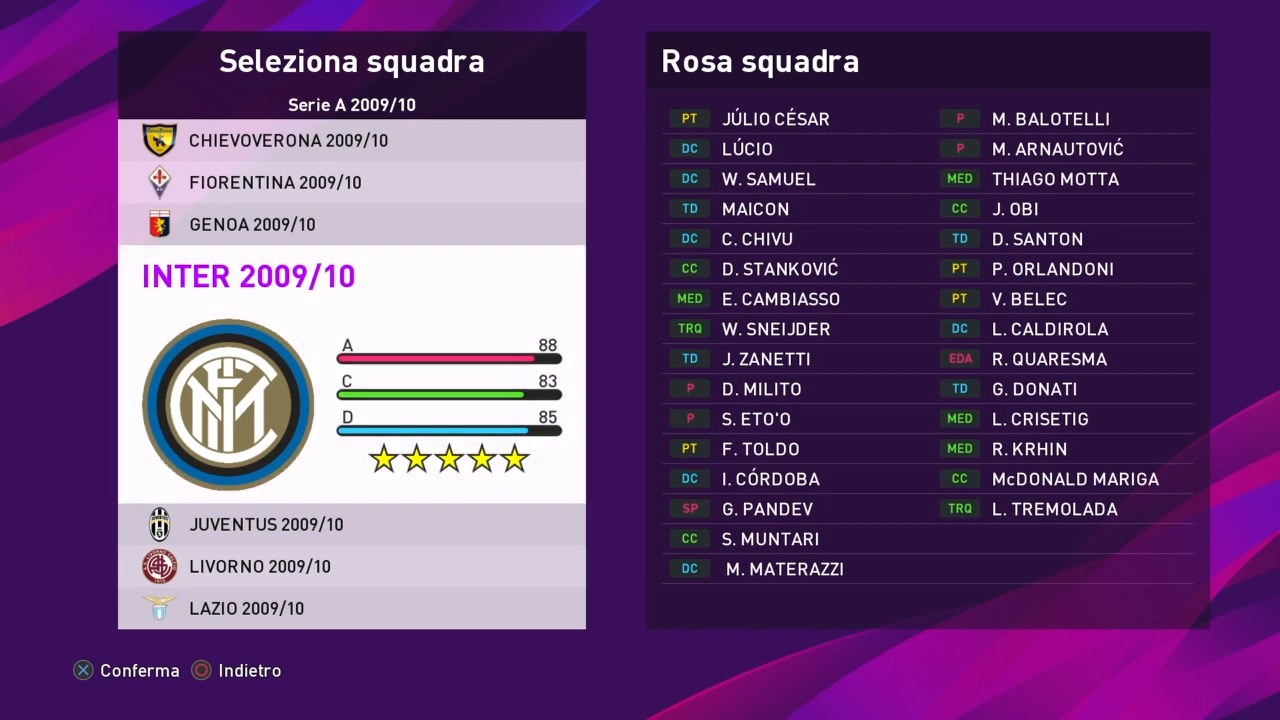Click the Lazio eagle crest icon
The width and height of the screenshot is (1280, 720).
(159, 608)
